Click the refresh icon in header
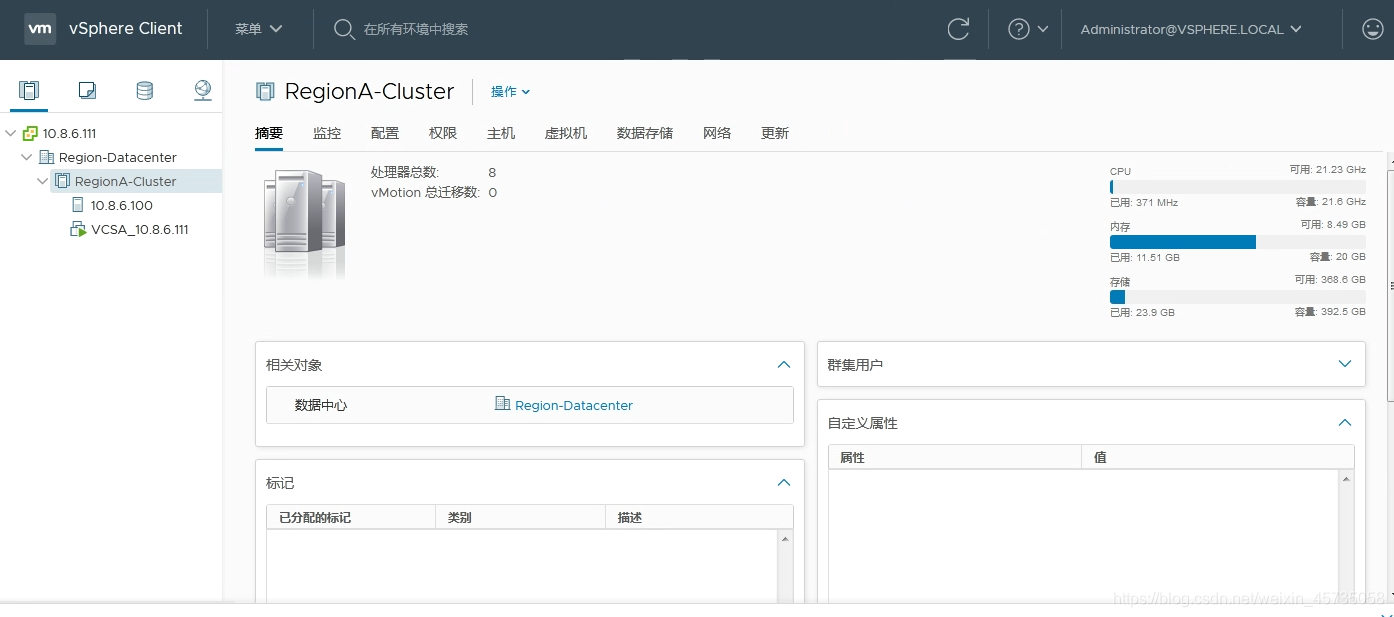1394x617 pixels. pyautogui.click(x=958, y=29)
